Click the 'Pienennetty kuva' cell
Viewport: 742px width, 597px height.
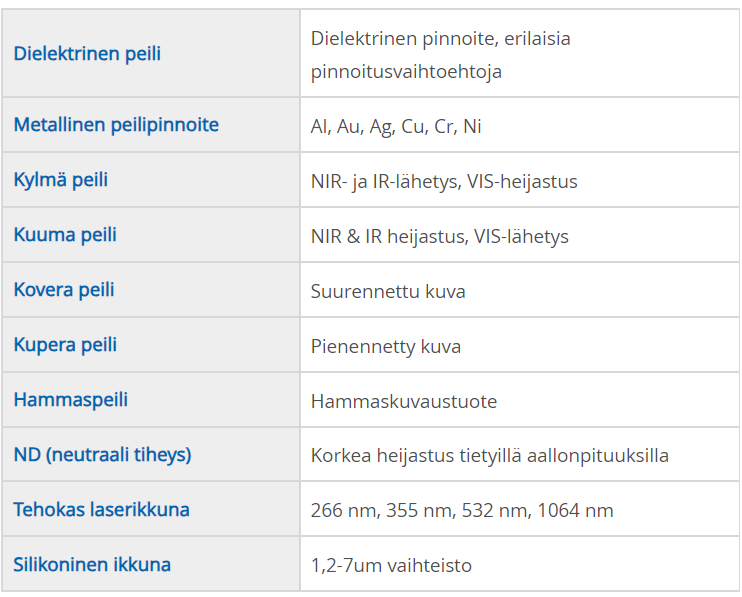point(386,347)
